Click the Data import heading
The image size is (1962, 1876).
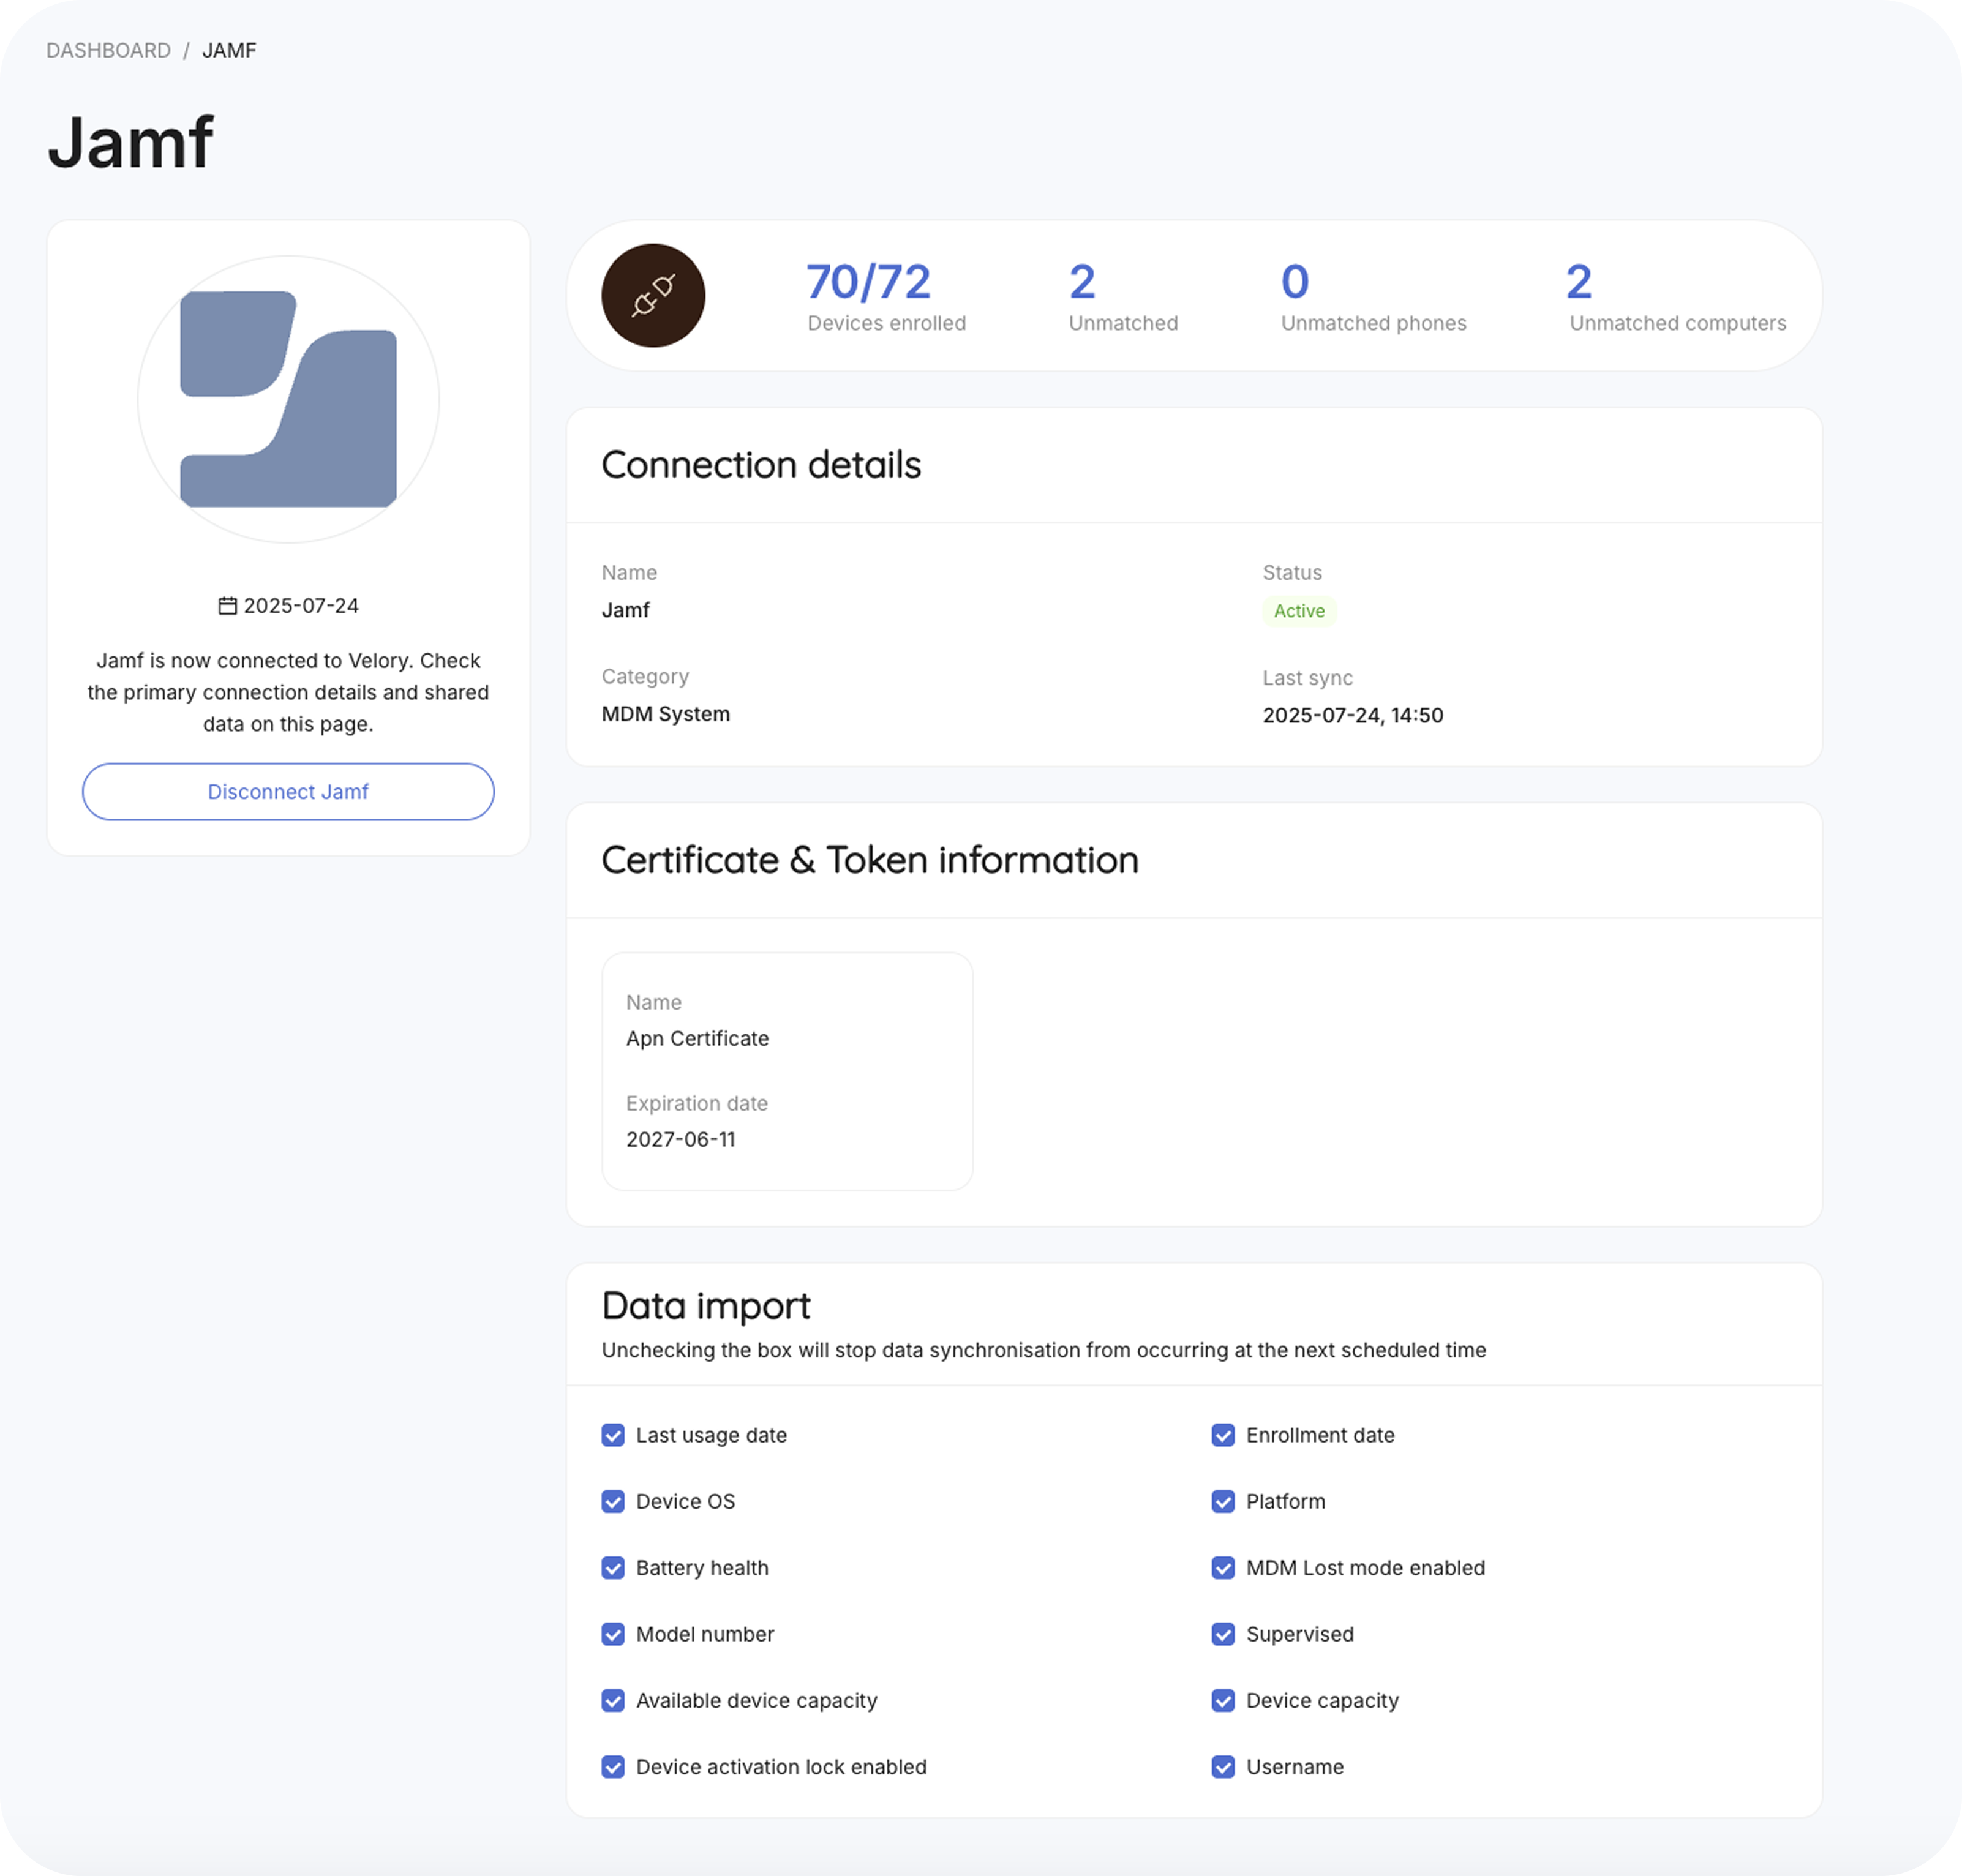click(706, 1306)
